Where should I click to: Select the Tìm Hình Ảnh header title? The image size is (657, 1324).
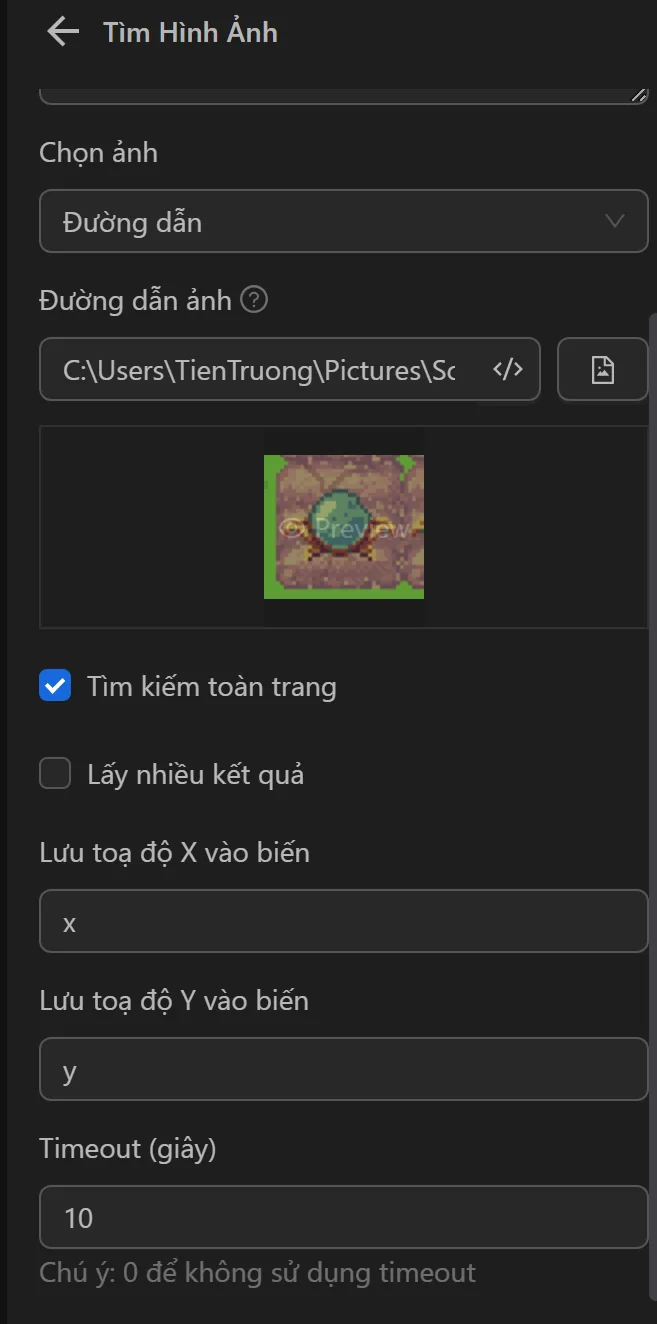tap(189, 31)
